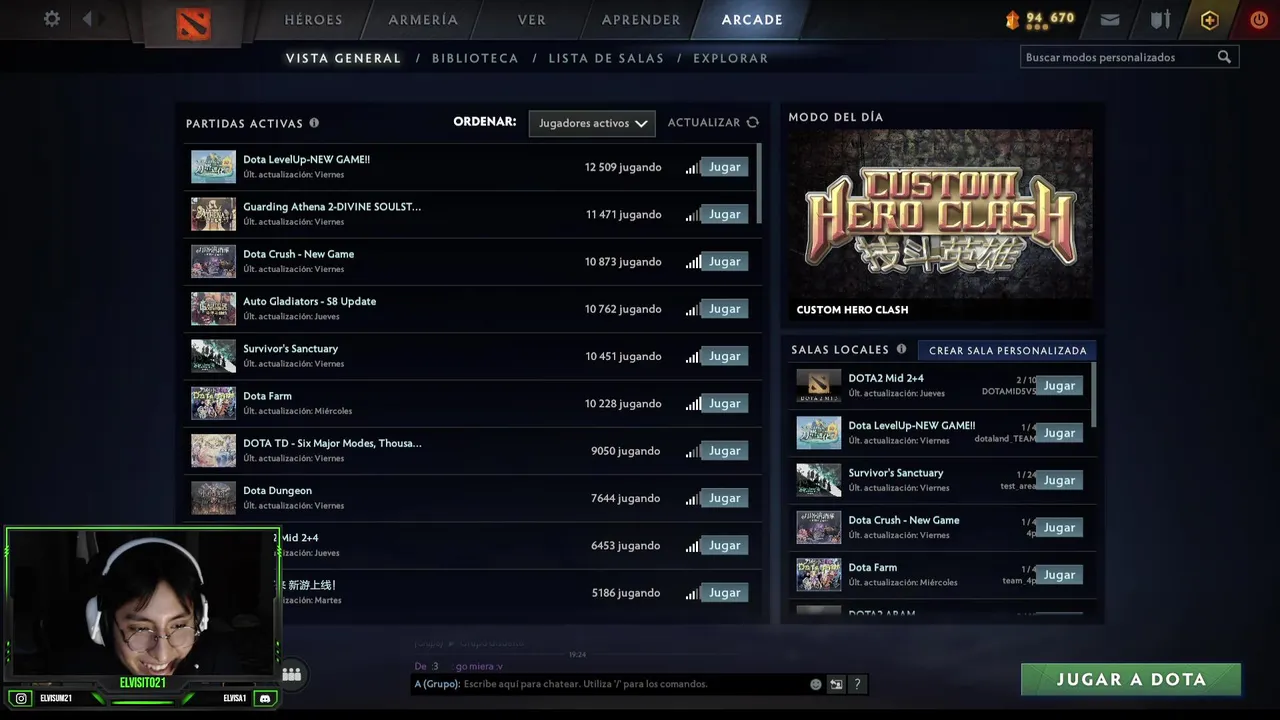
Task: Click Jugar for Dota Farm in Partidas Activas
Action: (x=725, y=404)
